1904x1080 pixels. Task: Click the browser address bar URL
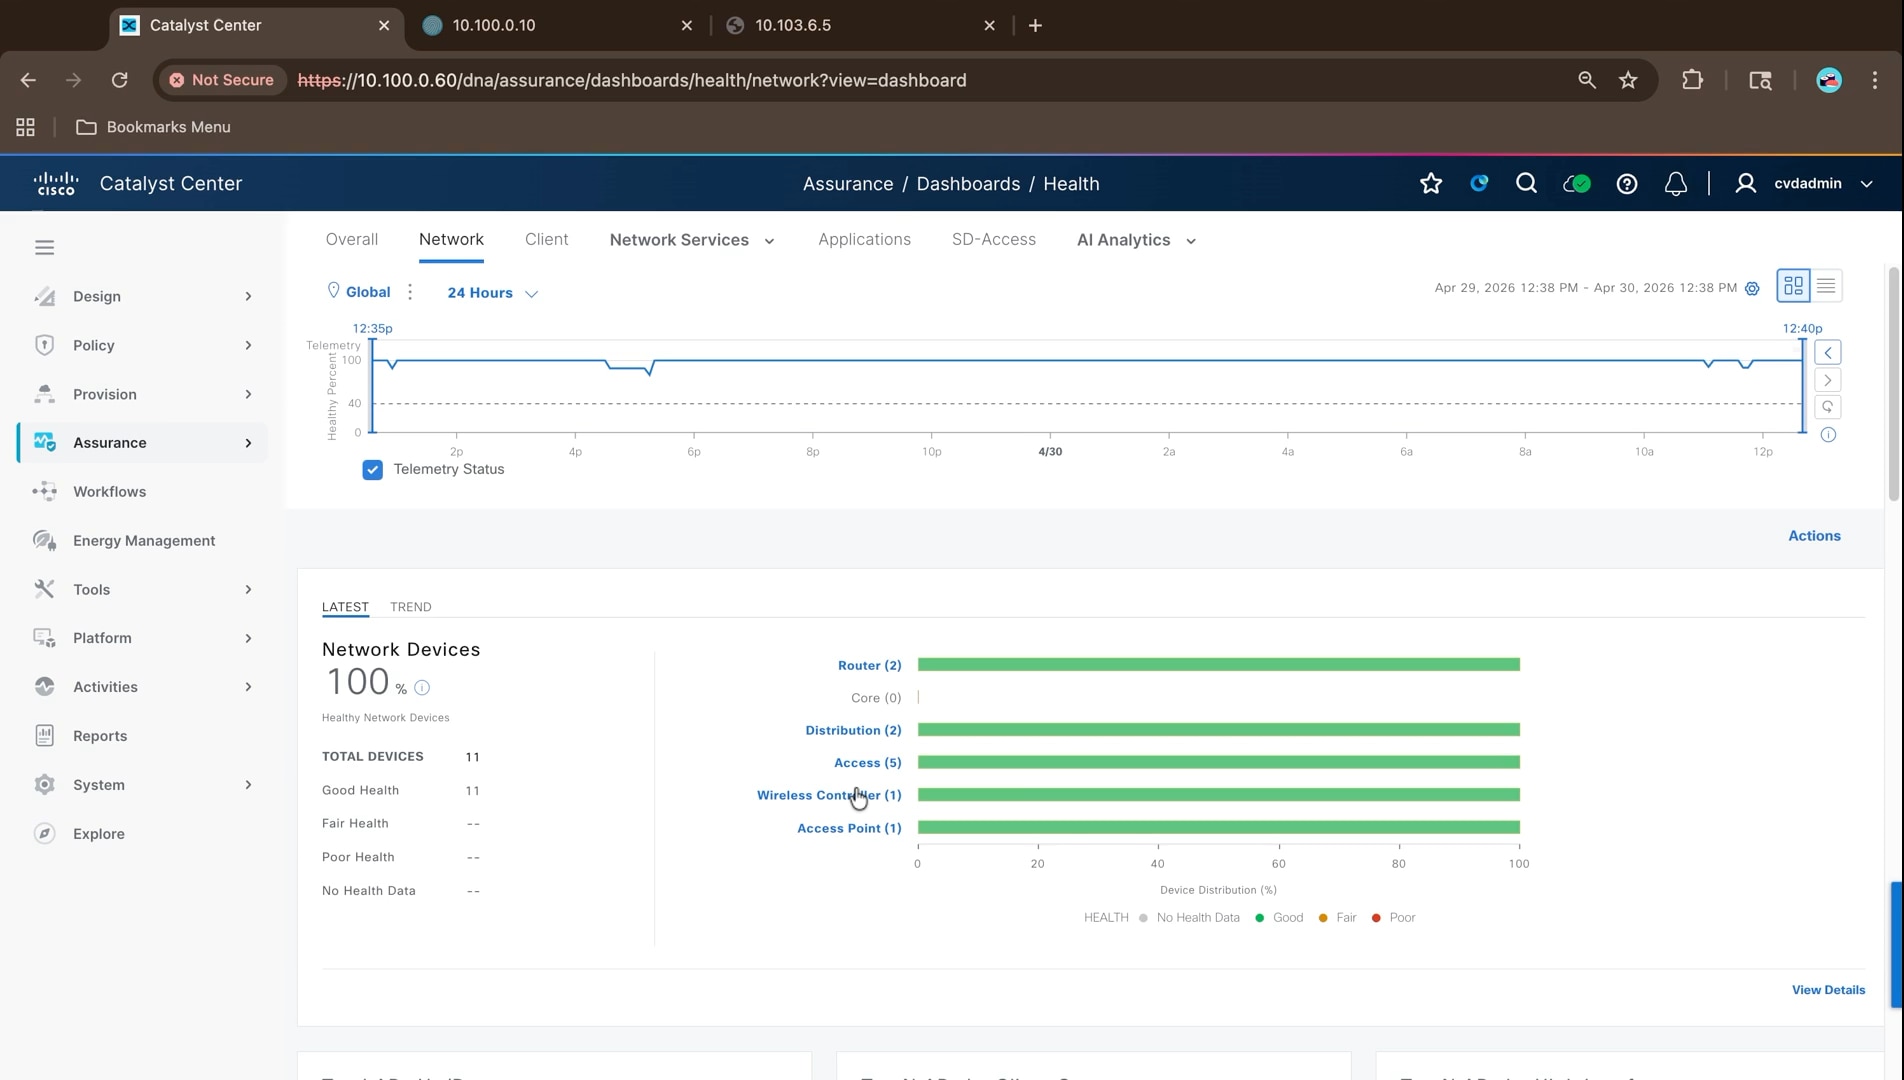(x=632, y=80)
